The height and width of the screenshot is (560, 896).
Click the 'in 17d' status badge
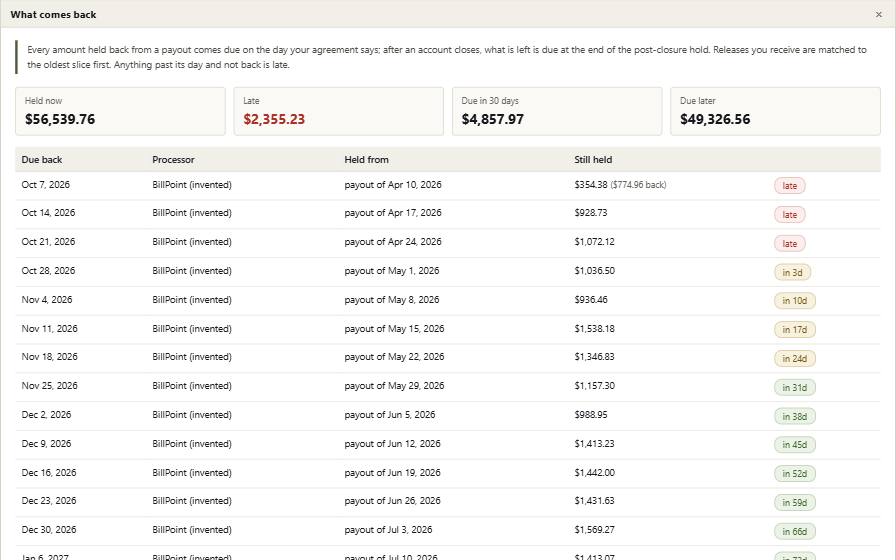coord(795,330)
